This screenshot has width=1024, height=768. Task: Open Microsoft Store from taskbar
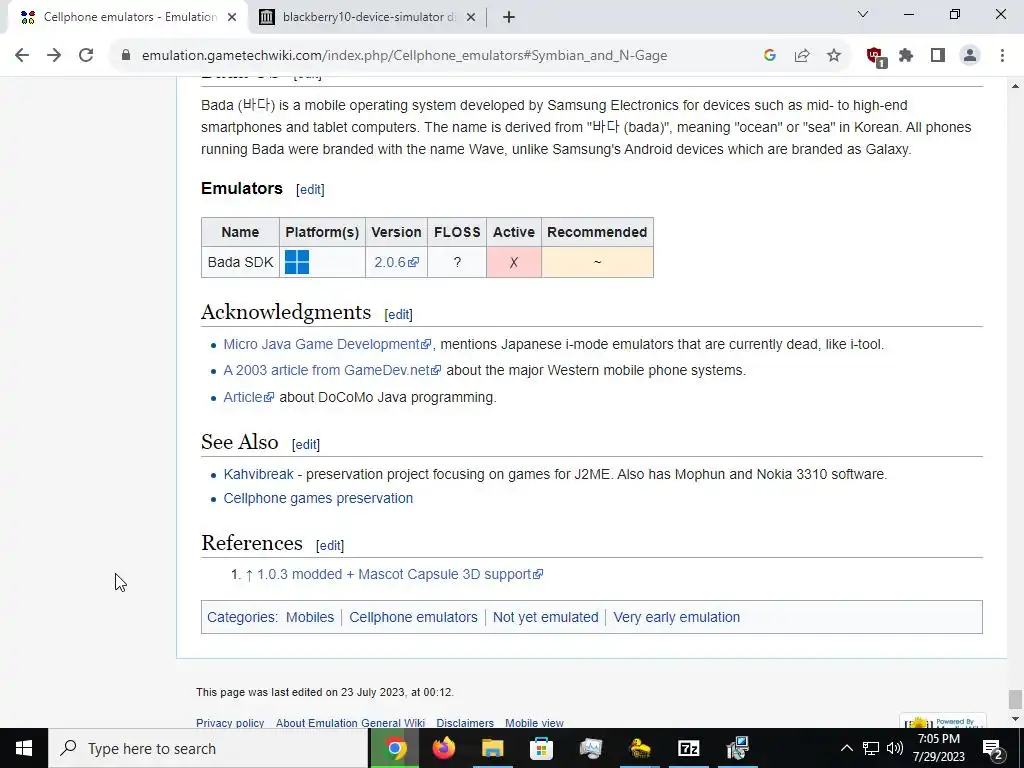coord(541,748)
